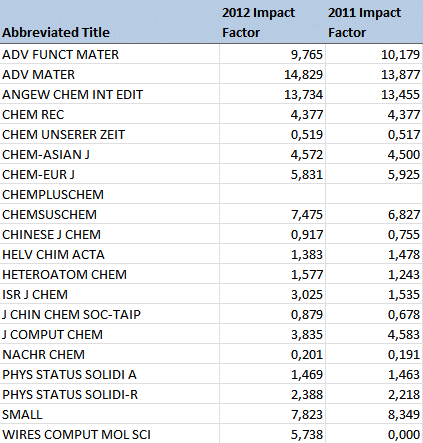Select the '2011 Impact Factor' column header

coord(374,22)
